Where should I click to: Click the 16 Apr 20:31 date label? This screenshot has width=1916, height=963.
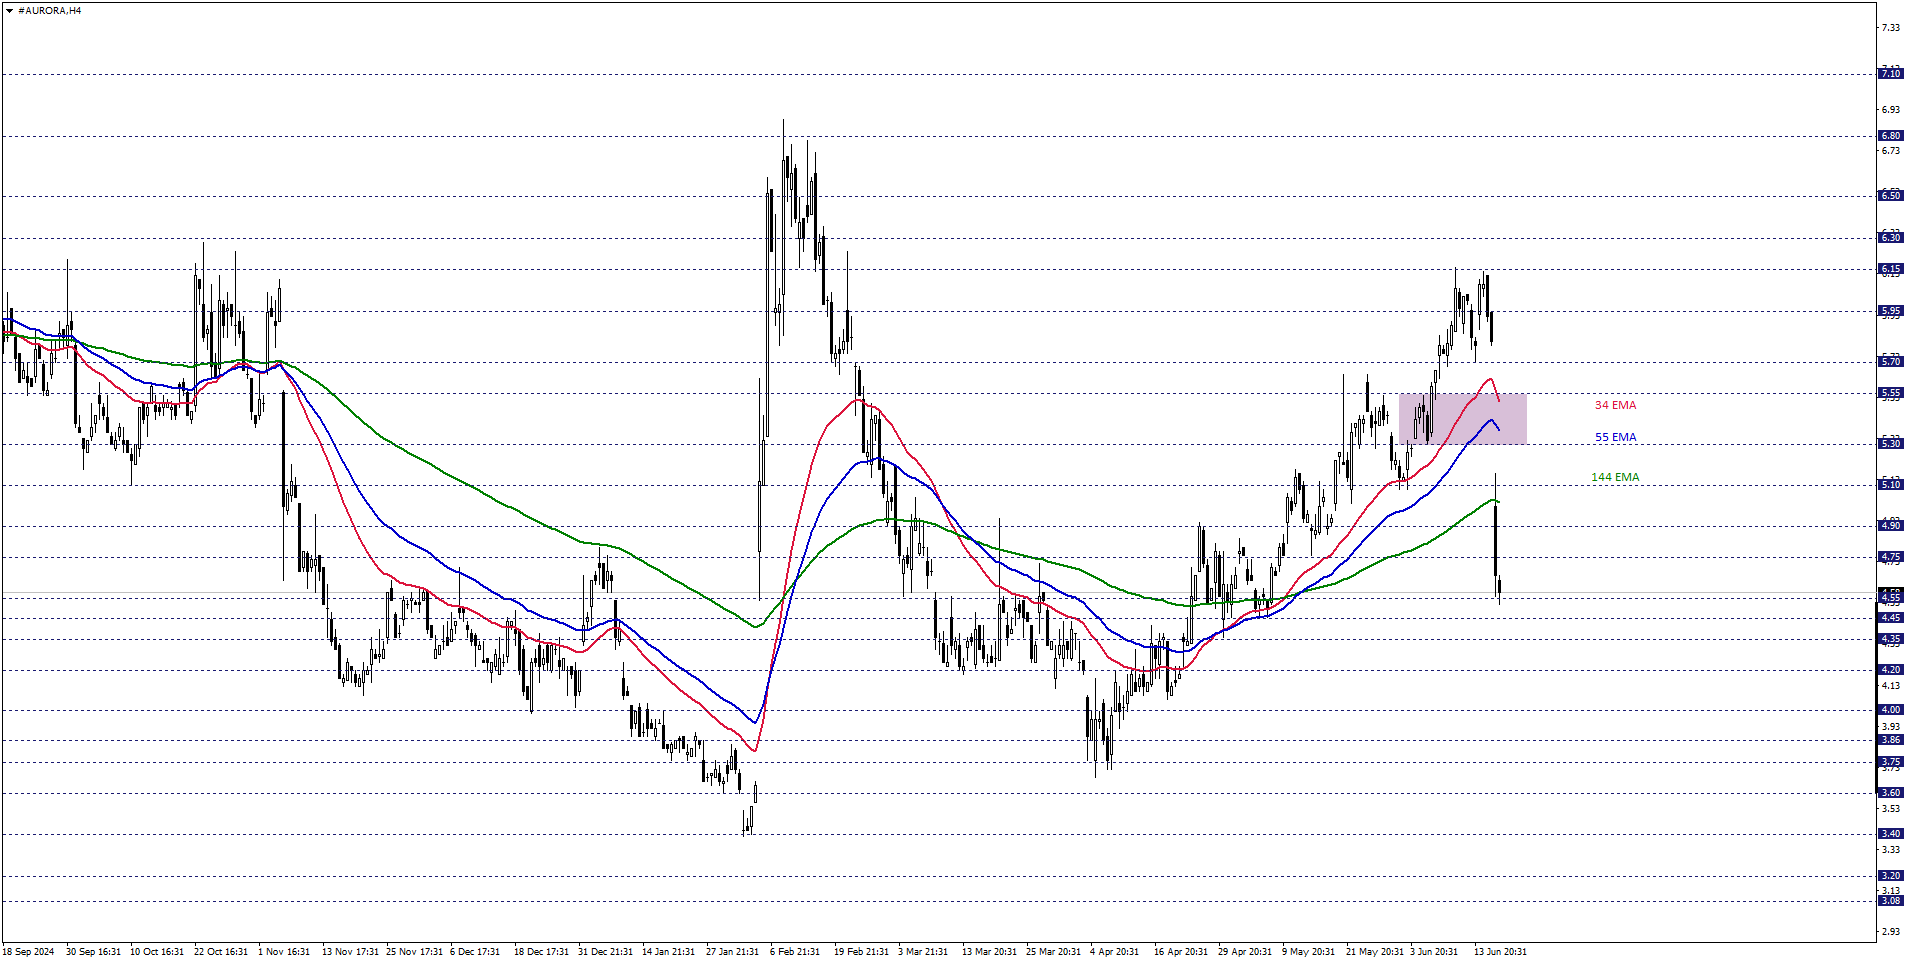point(1180,952)
